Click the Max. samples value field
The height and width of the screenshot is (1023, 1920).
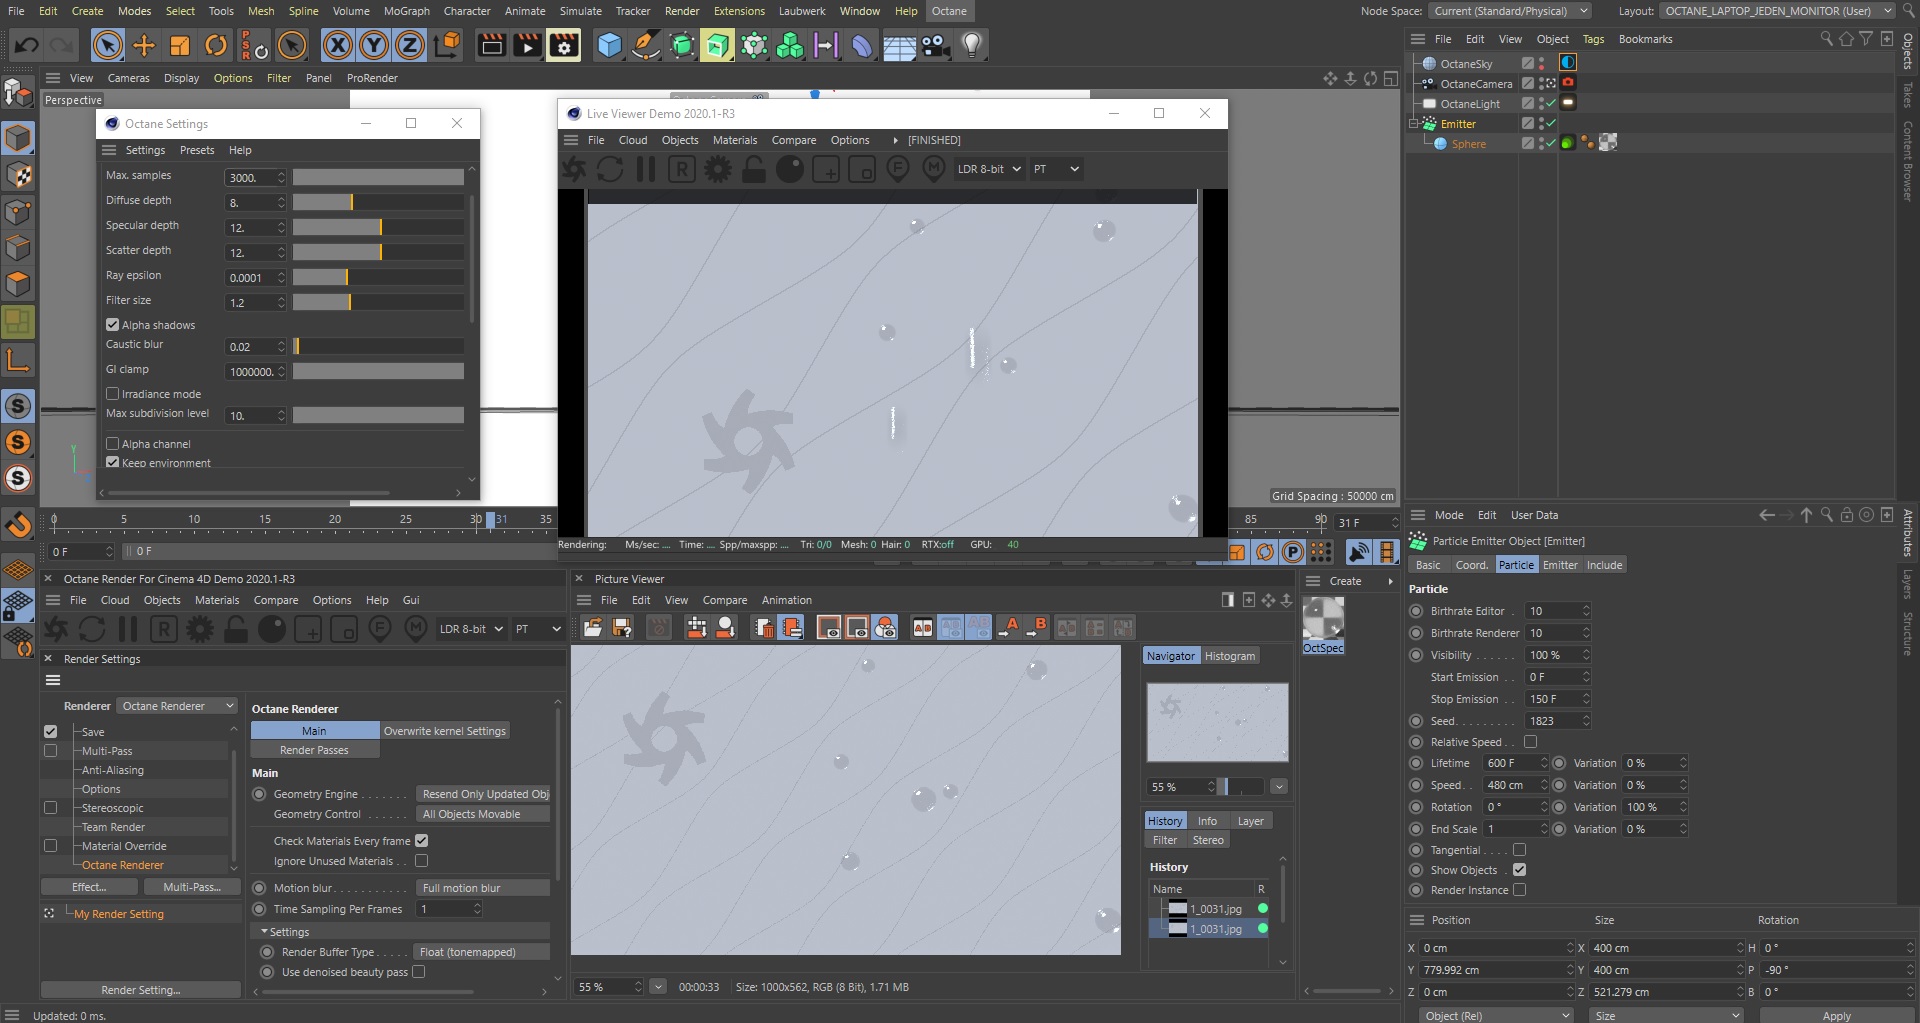pos(250,177)
